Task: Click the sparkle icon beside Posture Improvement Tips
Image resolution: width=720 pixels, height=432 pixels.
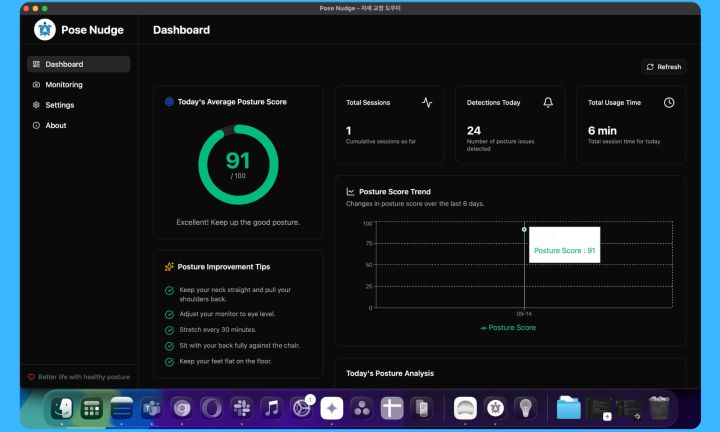Action: (x=169, y=267)
